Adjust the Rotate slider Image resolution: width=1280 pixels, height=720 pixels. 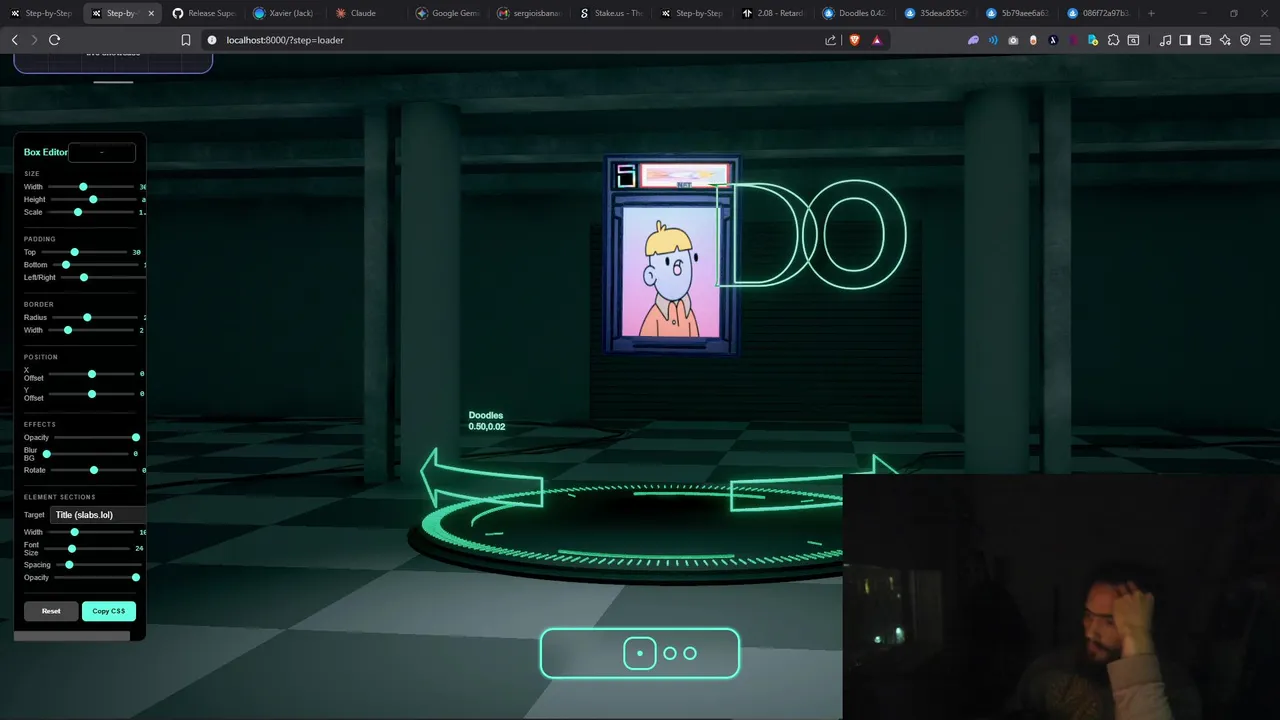click(x=93, y=470)
